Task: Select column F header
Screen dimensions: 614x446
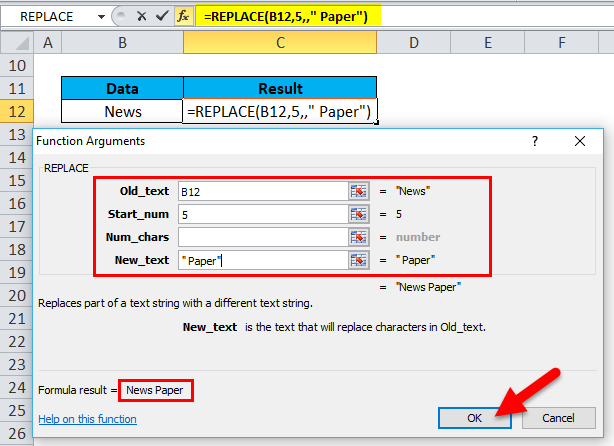Action: pyautogui.click(x=562, y=42)
